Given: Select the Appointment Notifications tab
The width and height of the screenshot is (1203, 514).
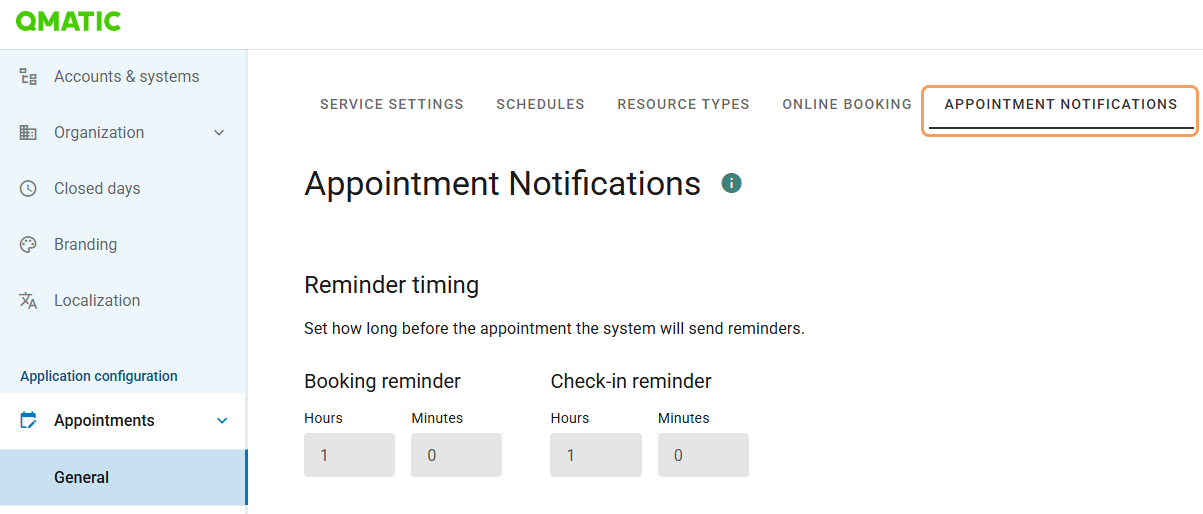Looking at the screenshot, I should (1060, 104).
